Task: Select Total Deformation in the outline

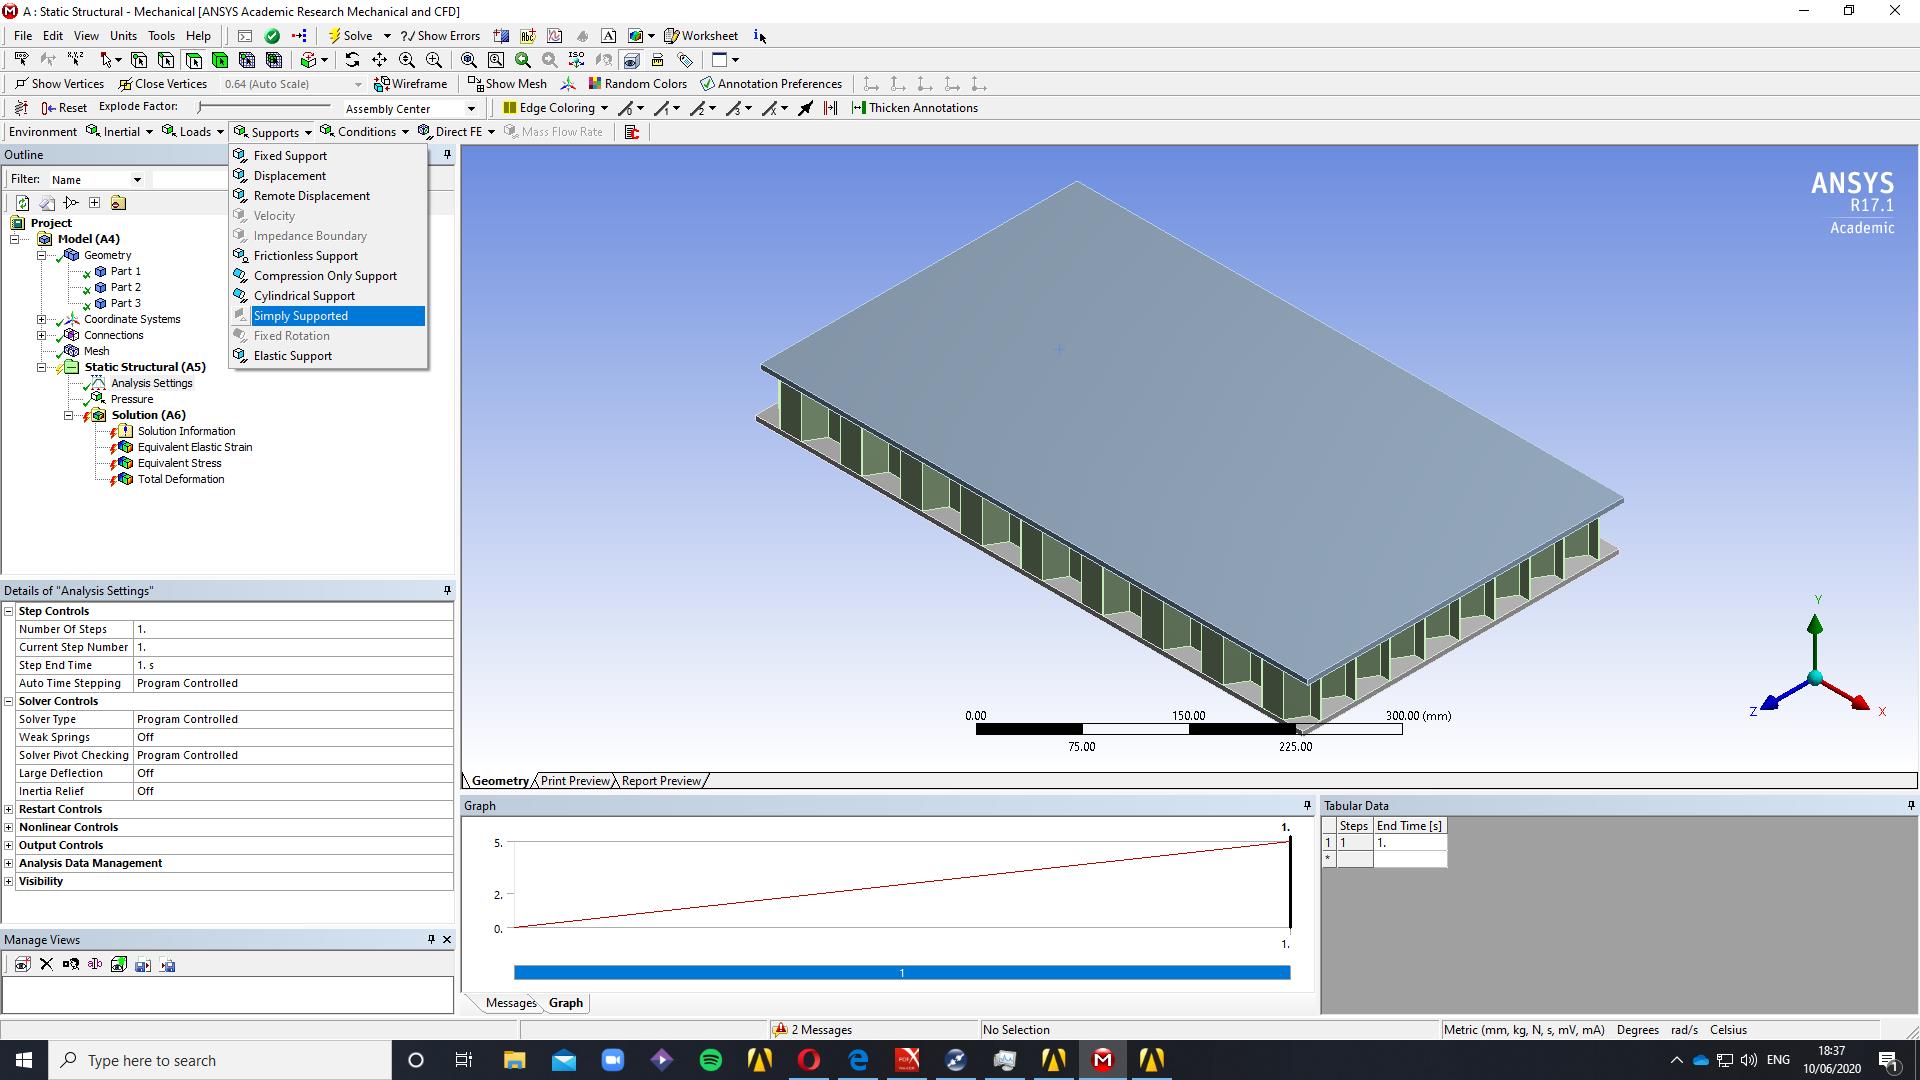Action: coord(181,479)
